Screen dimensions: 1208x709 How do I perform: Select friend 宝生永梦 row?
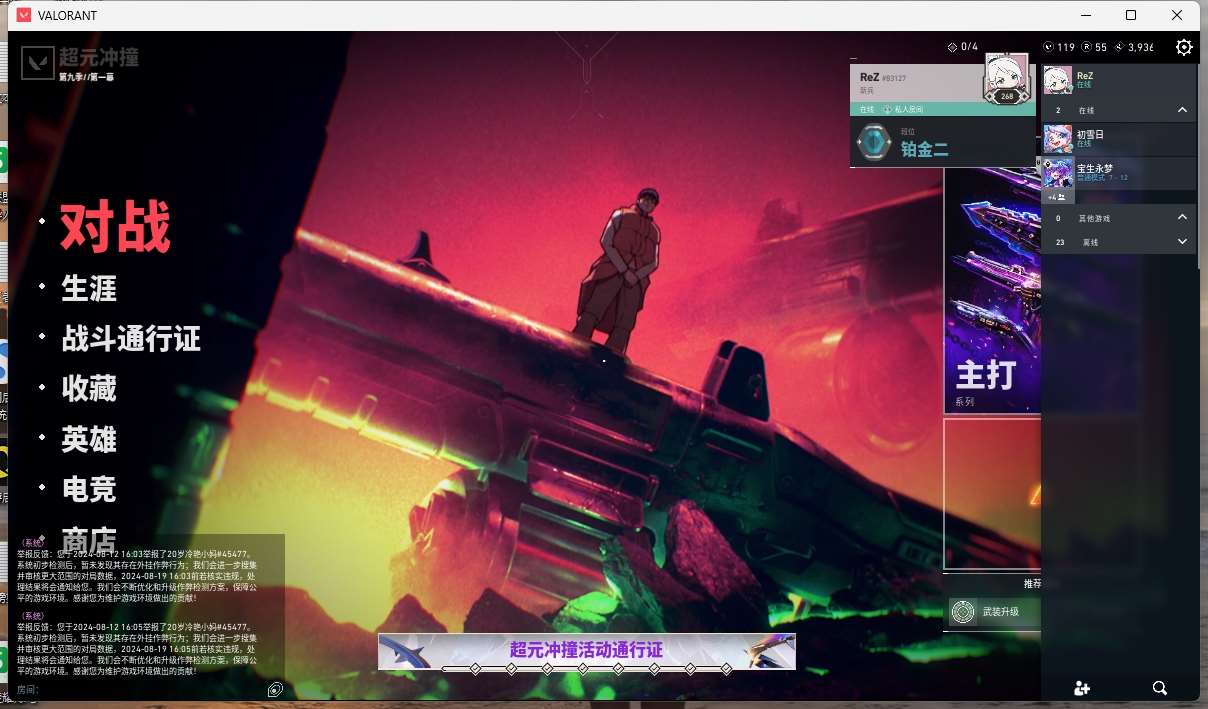[x=1119, y=173]
